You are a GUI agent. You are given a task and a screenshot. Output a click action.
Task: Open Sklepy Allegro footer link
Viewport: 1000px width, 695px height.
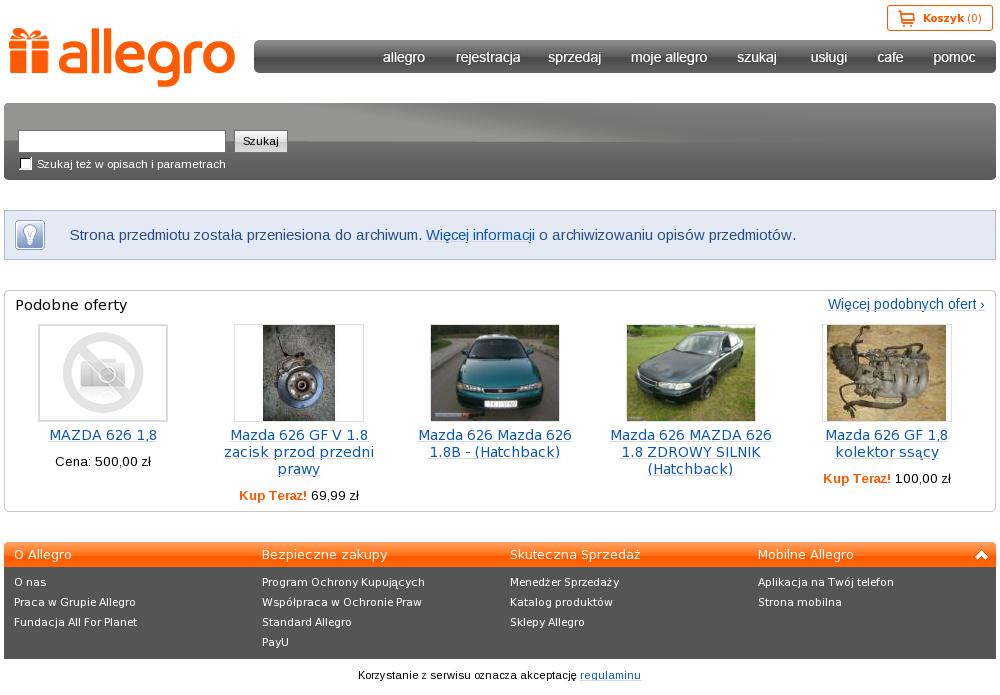547,622
